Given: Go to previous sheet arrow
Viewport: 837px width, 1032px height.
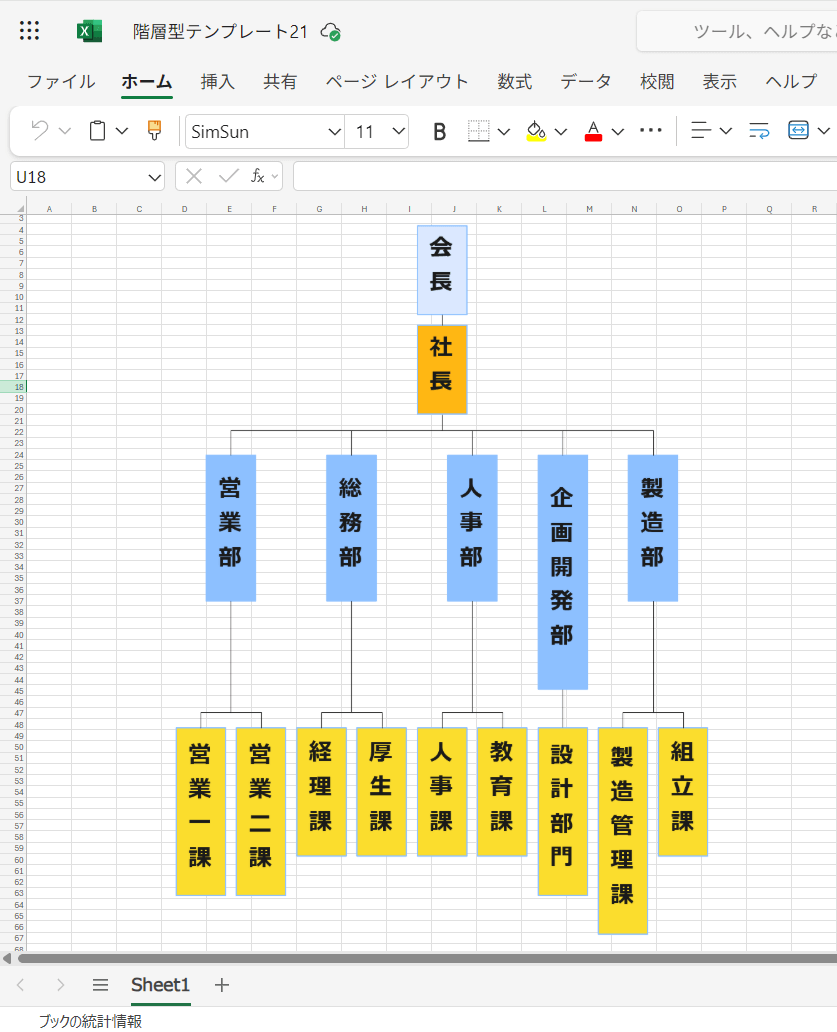Looking at the screenshot, I should coord(20,985).
